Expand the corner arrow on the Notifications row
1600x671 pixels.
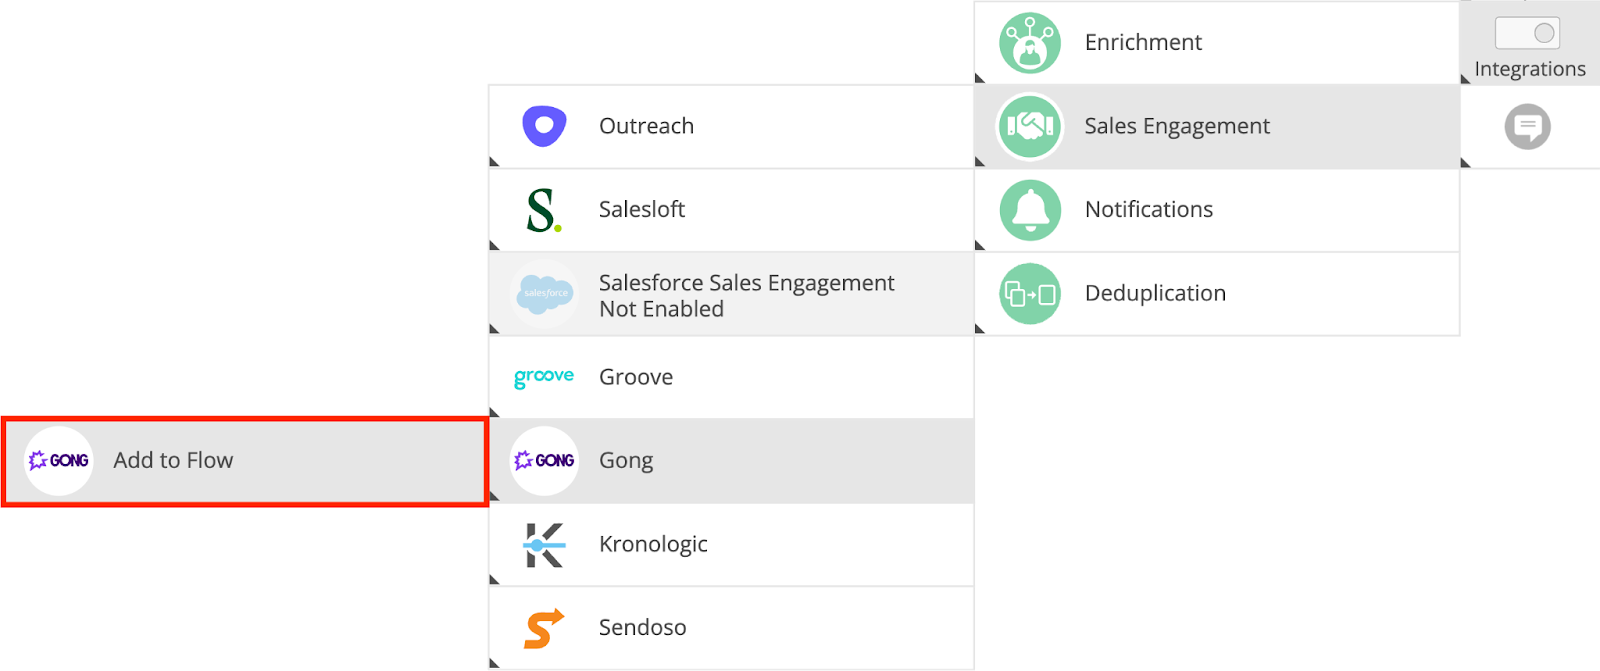pos(979,246)
